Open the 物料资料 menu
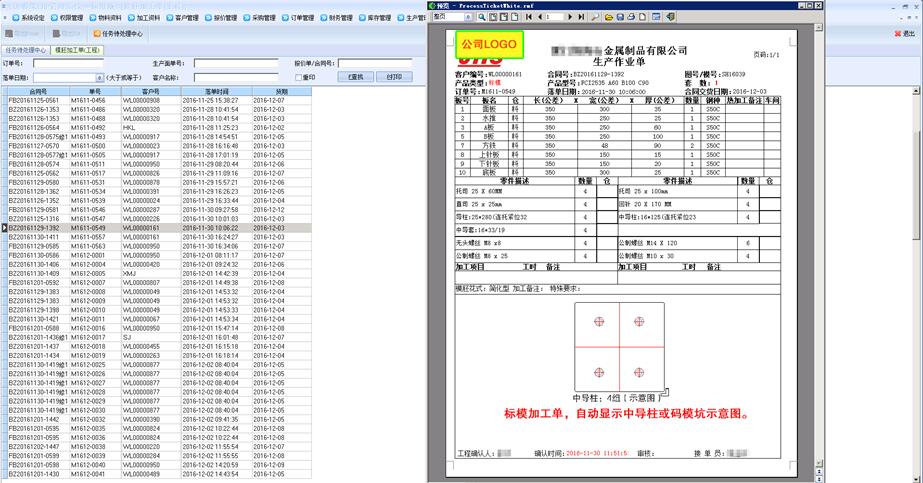This screenshot has height=483, width=923. [x=105, y=18]
